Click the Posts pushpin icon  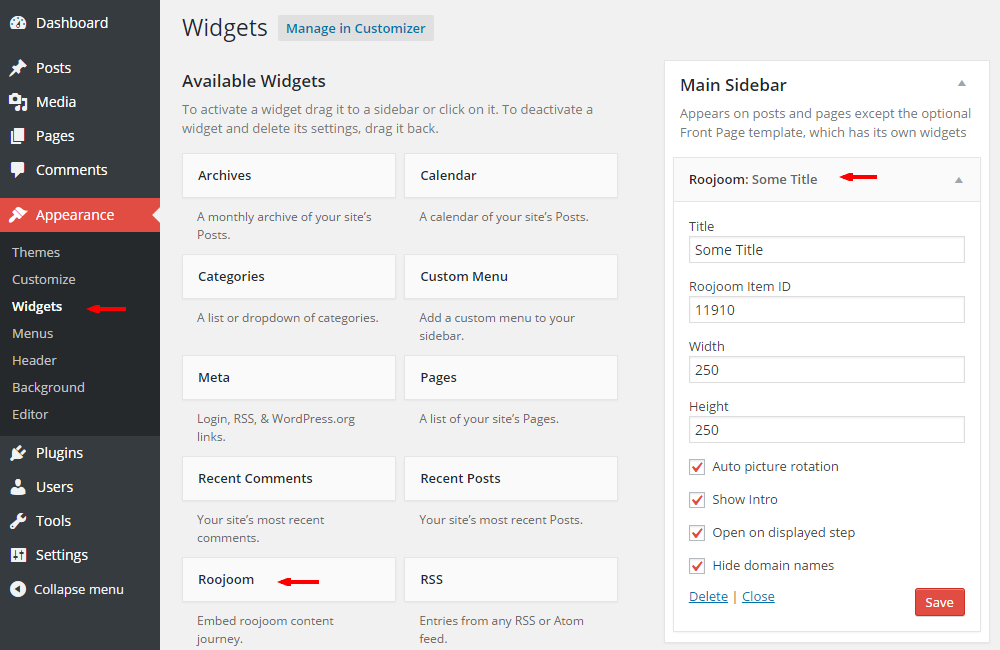18,68
